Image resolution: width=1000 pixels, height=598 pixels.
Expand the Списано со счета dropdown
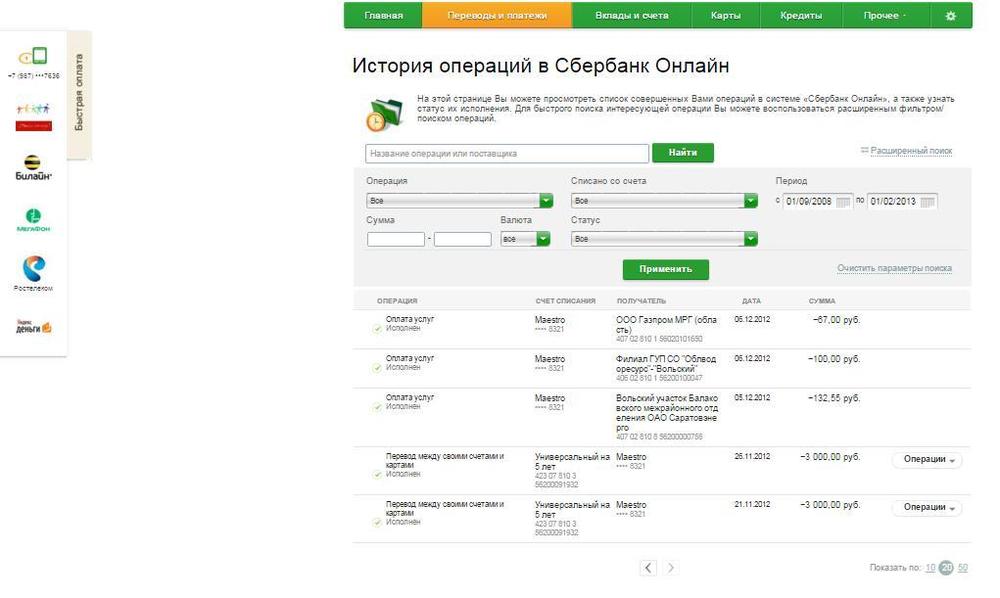750,201
